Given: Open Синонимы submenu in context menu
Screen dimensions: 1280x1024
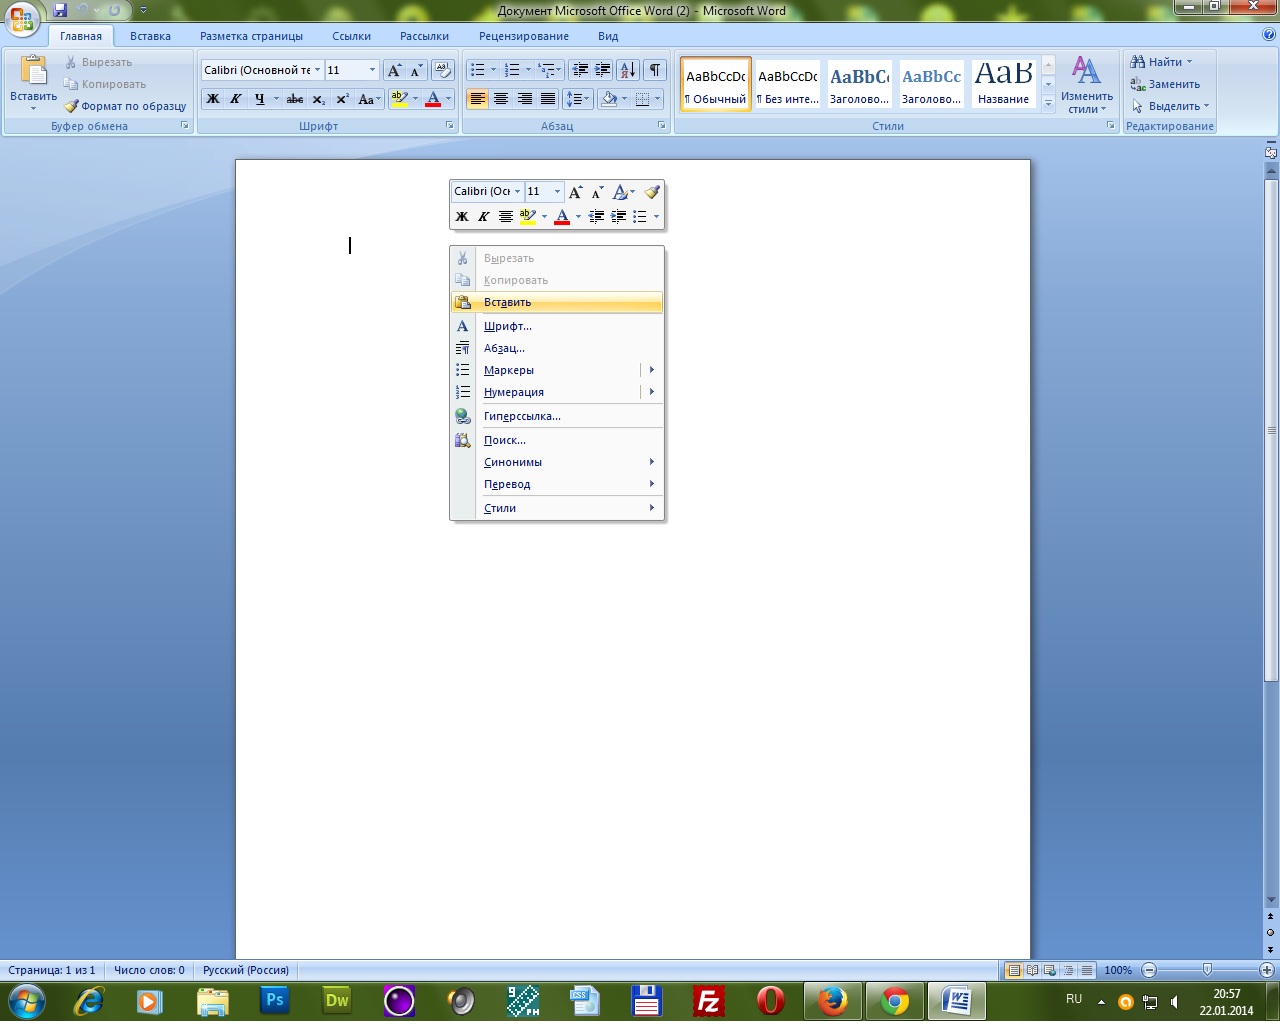Looking at the screenshot, I should click(x=557, y=462).
